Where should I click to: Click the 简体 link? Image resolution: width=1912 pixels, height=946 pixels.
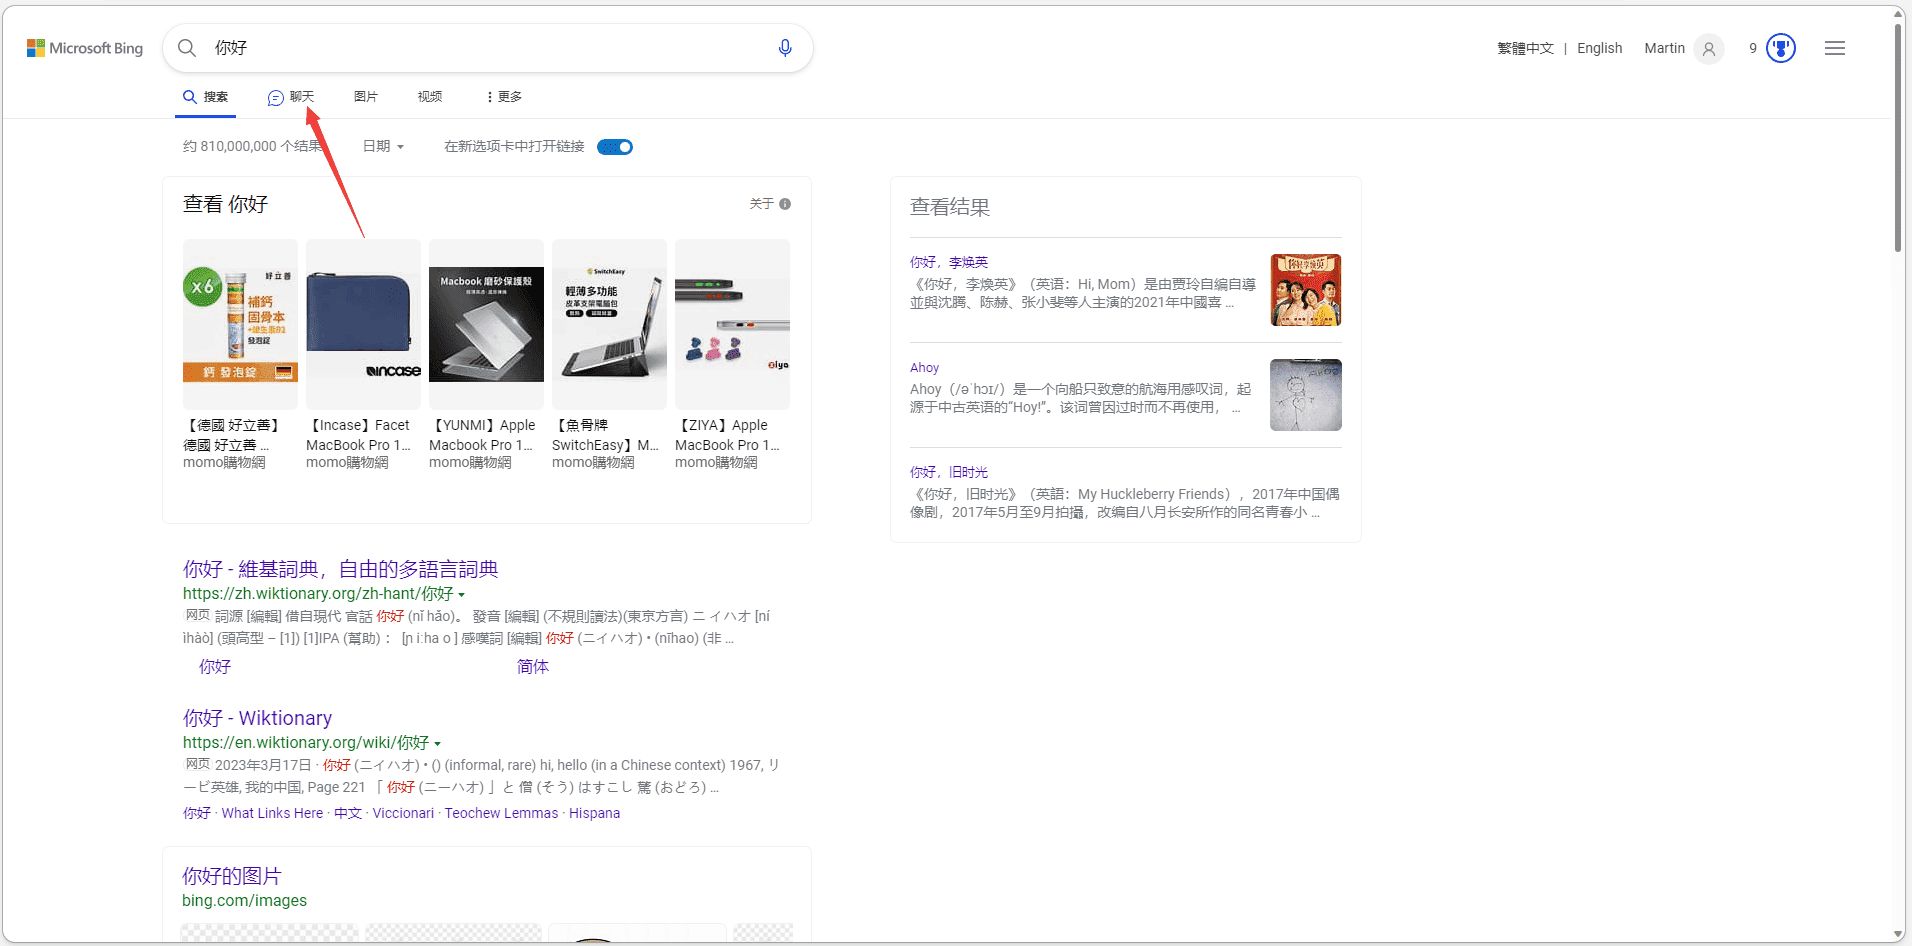pos(533,666)
